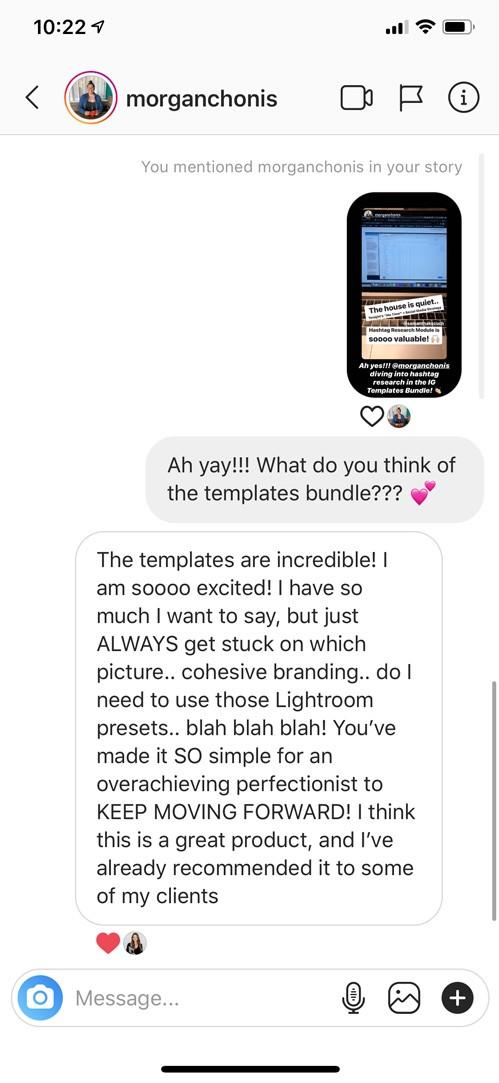This screenshot has height=1083, width=499.
Task: Open the shared story mention thumbnail
Action: click(x=404, y=295)
